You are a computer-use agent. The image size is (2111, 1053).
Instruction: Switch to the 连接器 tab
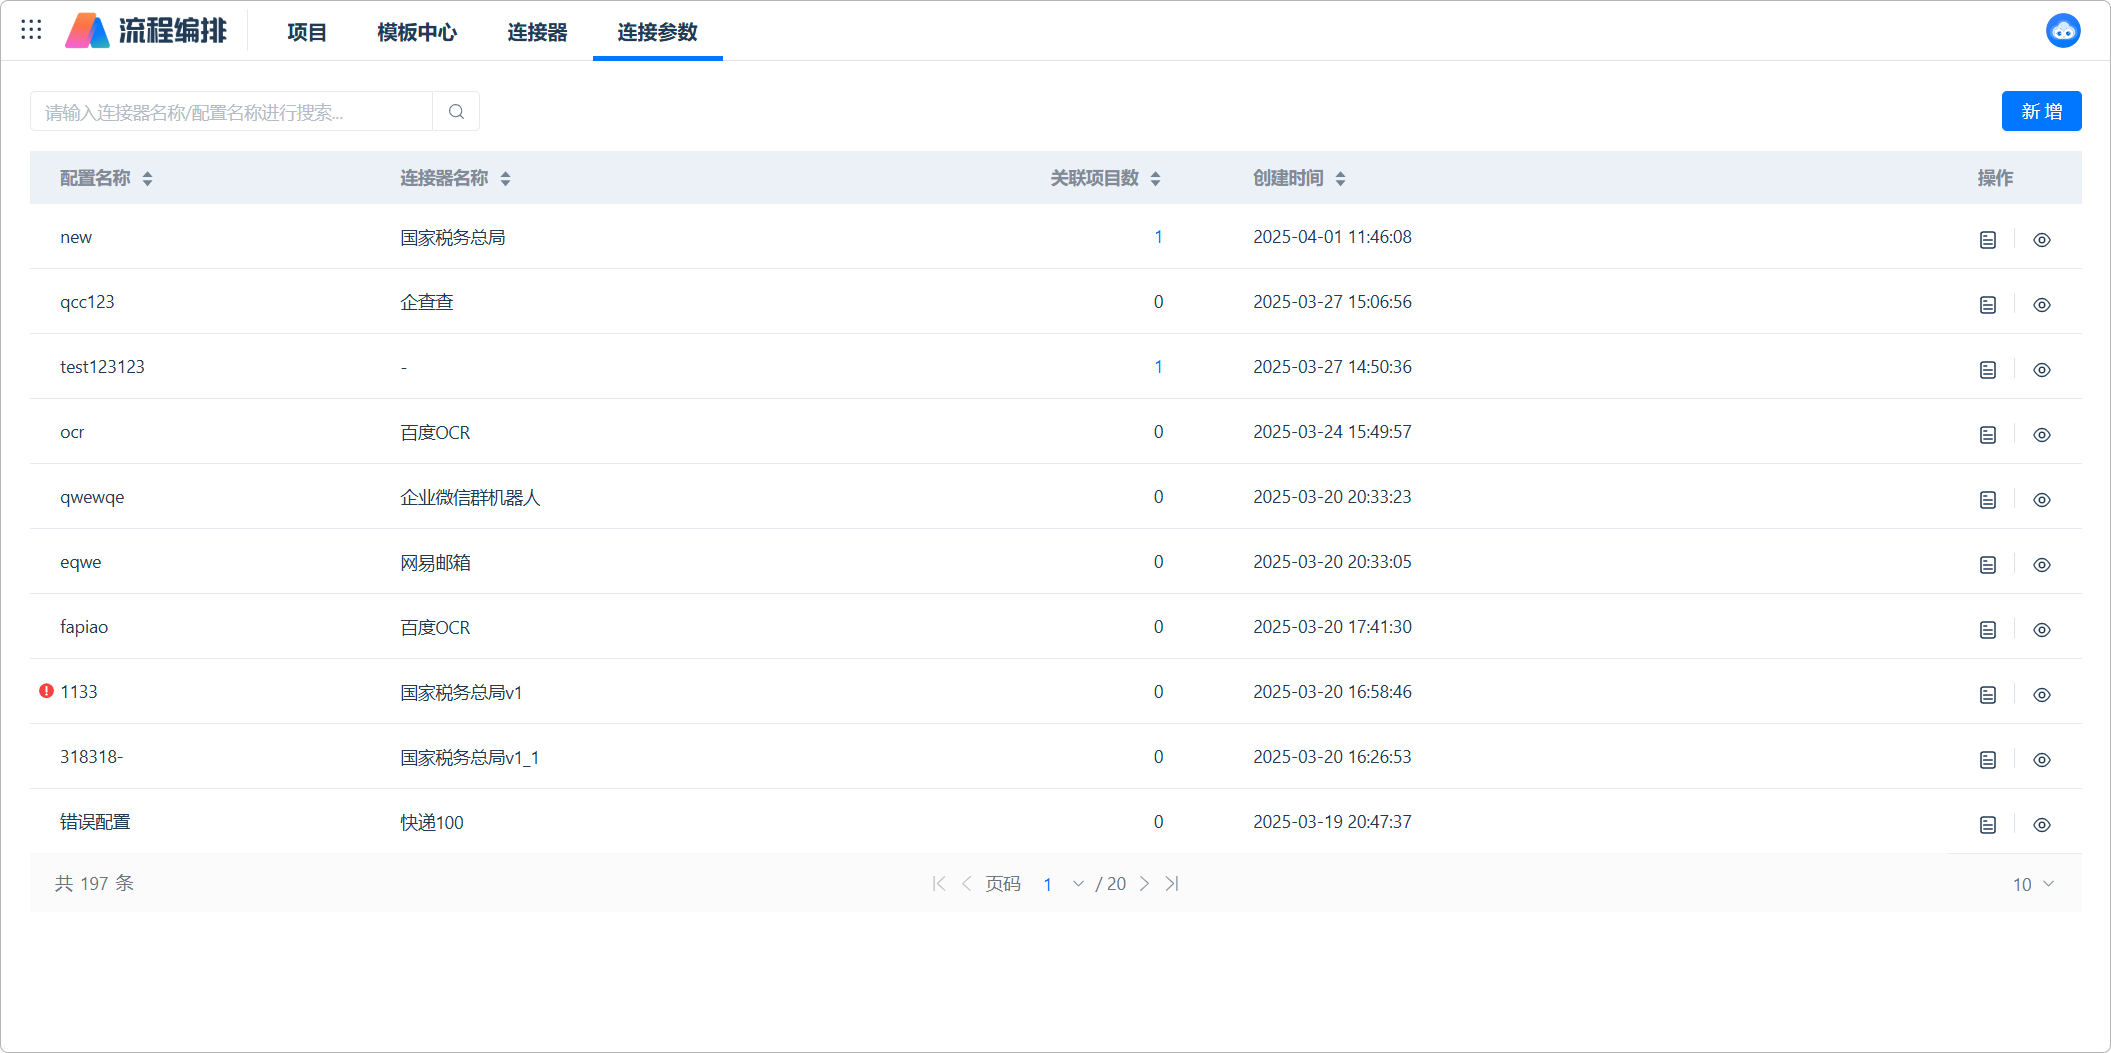point(537,32)
